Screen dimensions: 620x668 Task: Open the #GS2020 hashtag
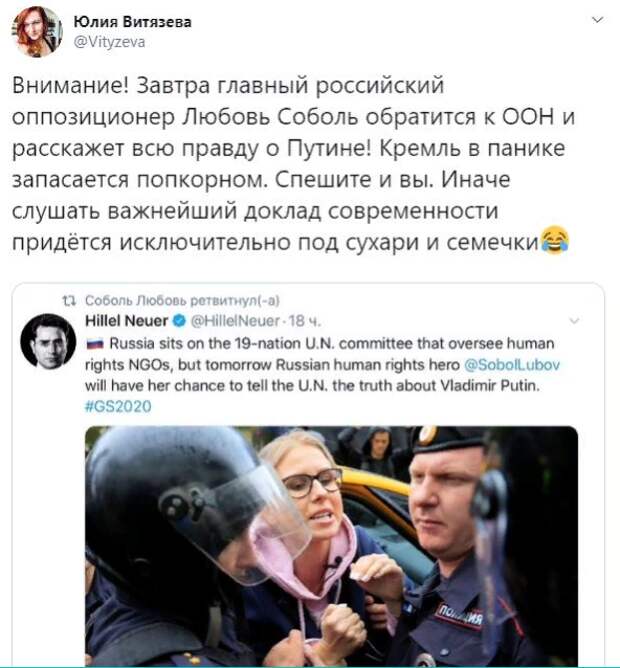[118, 406]
